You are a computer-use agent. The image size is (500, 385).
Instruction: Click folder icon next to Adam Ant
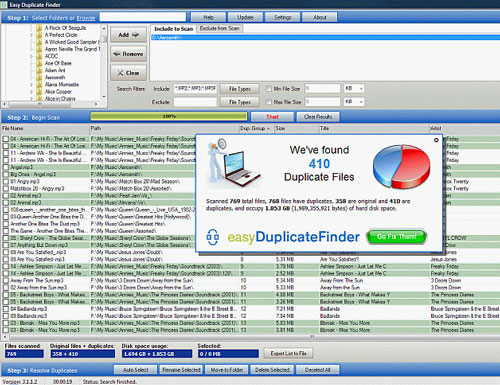click(x=39, y=70)
